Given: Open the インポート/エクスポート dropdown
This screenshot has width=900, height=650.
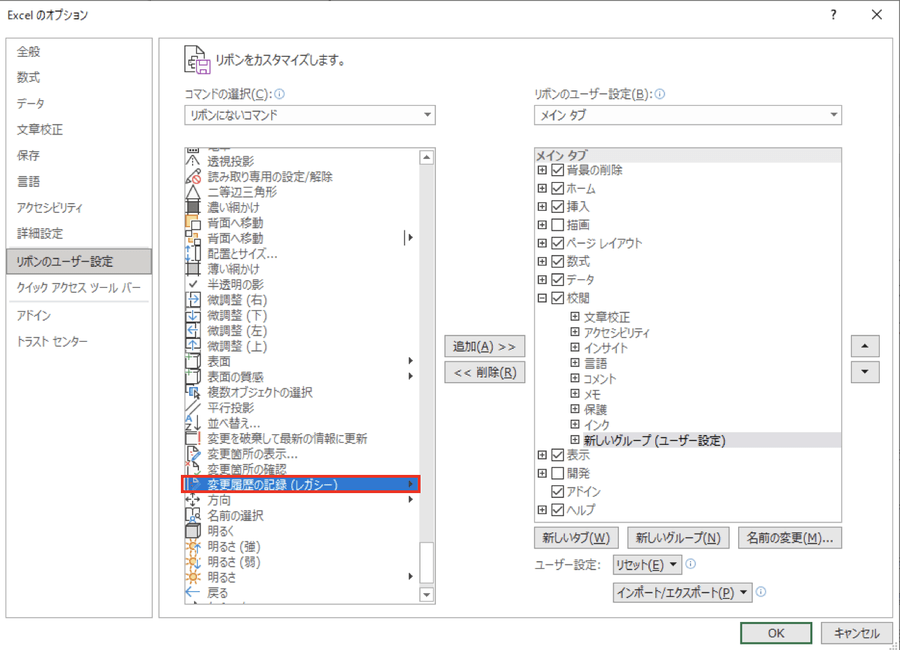Looking at the screenshot, I should point(682,592).
